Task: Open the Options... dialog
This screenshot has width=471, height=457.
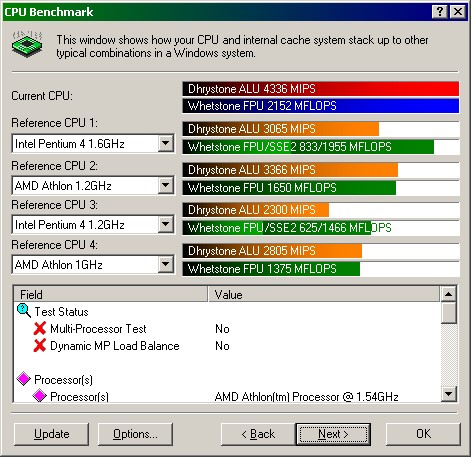Action: [135, 434]
